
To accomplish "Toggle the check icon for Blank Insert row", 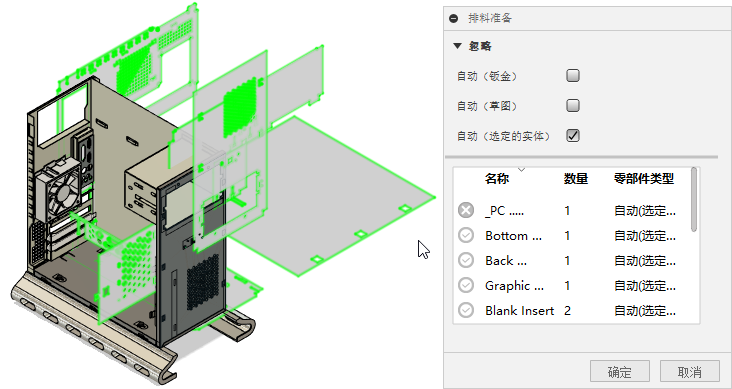I will (465, 310).
